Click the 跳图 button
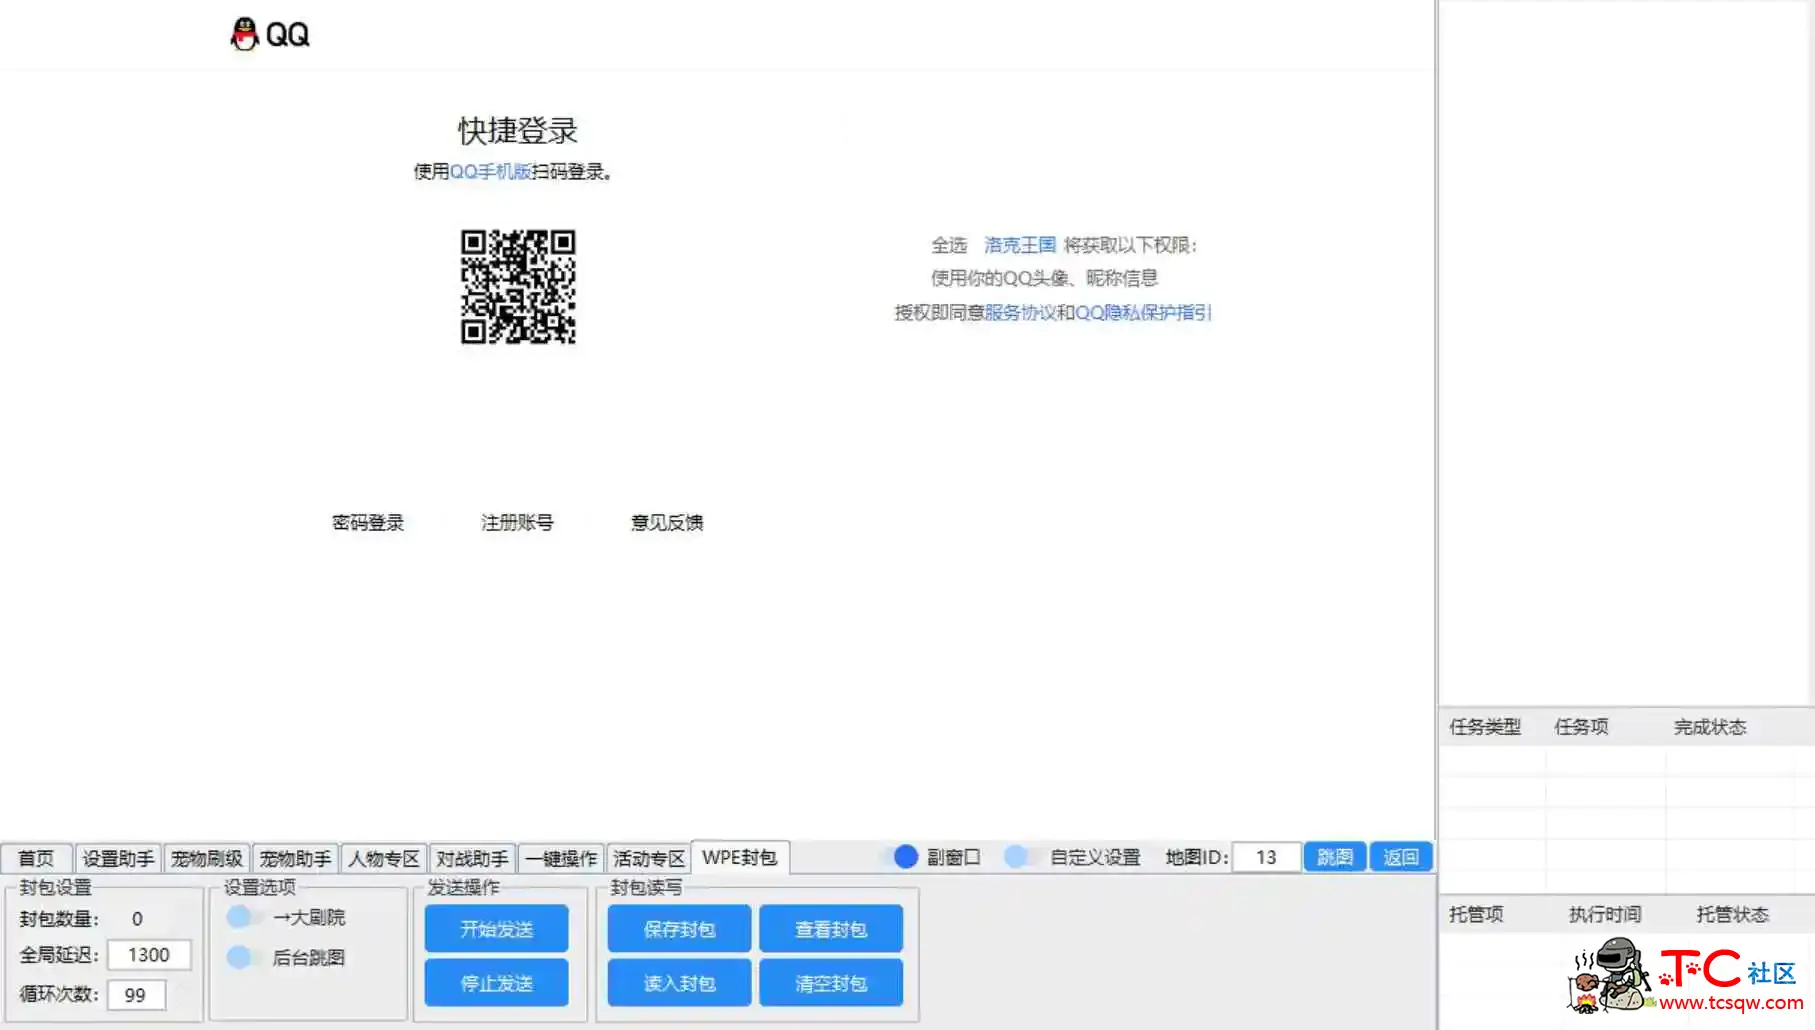Screen dimensions: 1815x1030 (1335, 857)
